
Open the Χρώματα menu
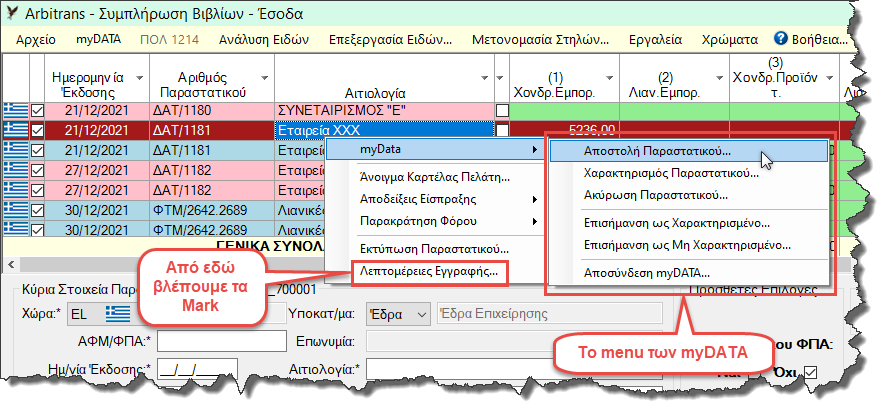coord(730,40)
